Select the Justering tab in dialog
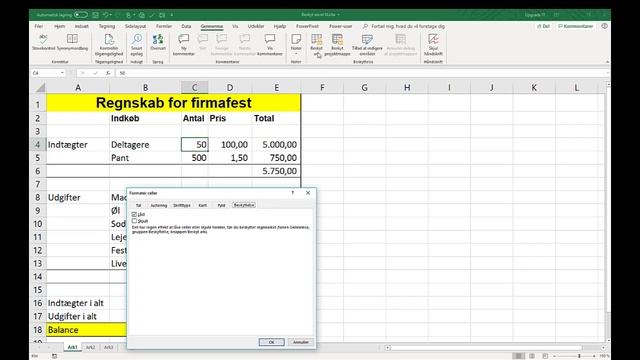The height and width of the screenshot is (360, 640). click(x=158, y=205)
